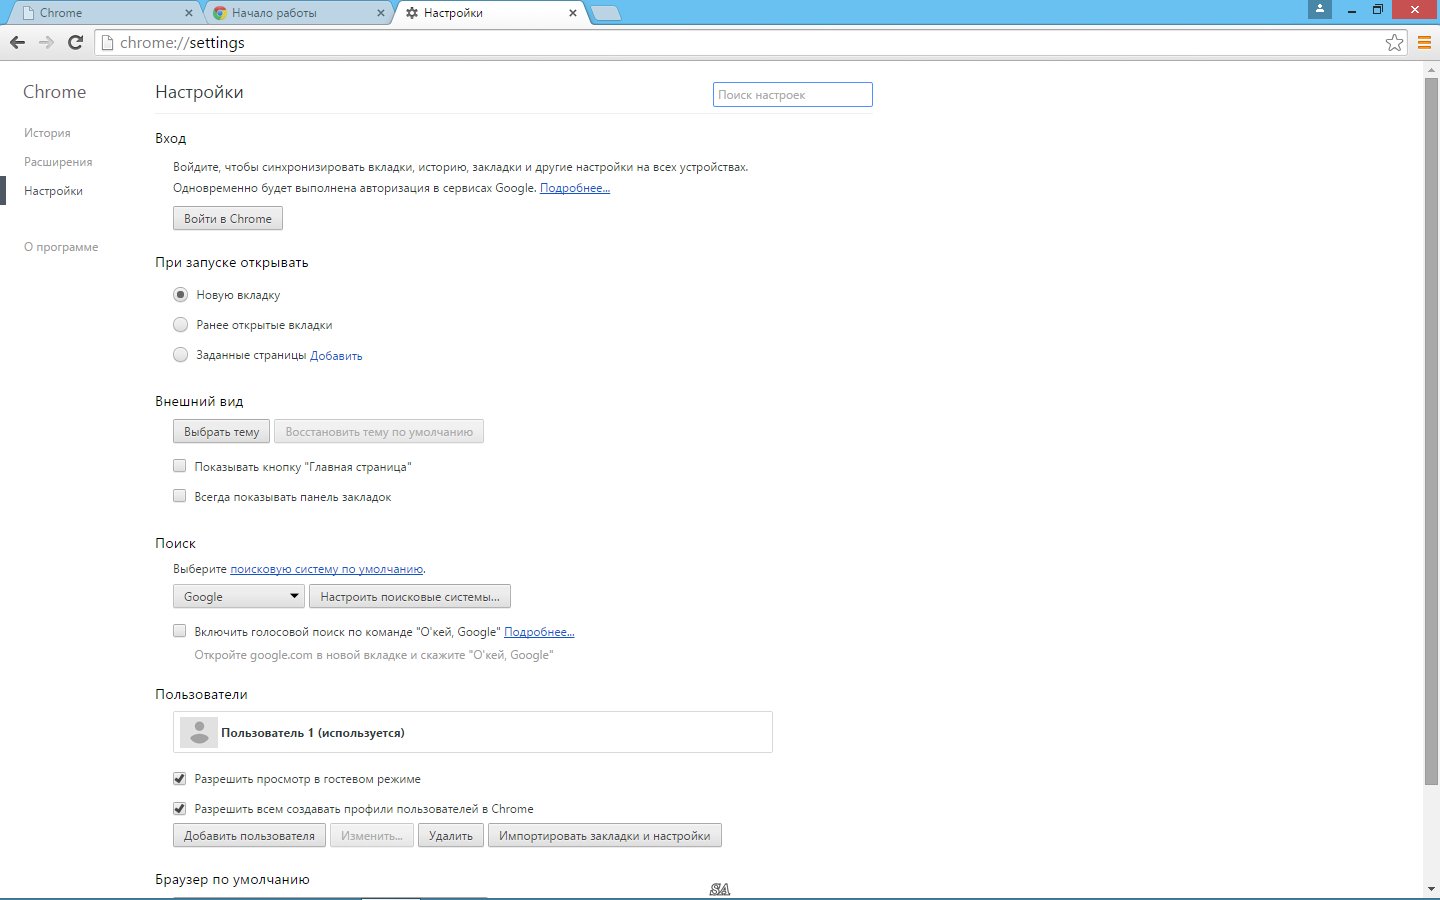Enable Показывать кнопку Главная страница checkbox

click(180, 466)
